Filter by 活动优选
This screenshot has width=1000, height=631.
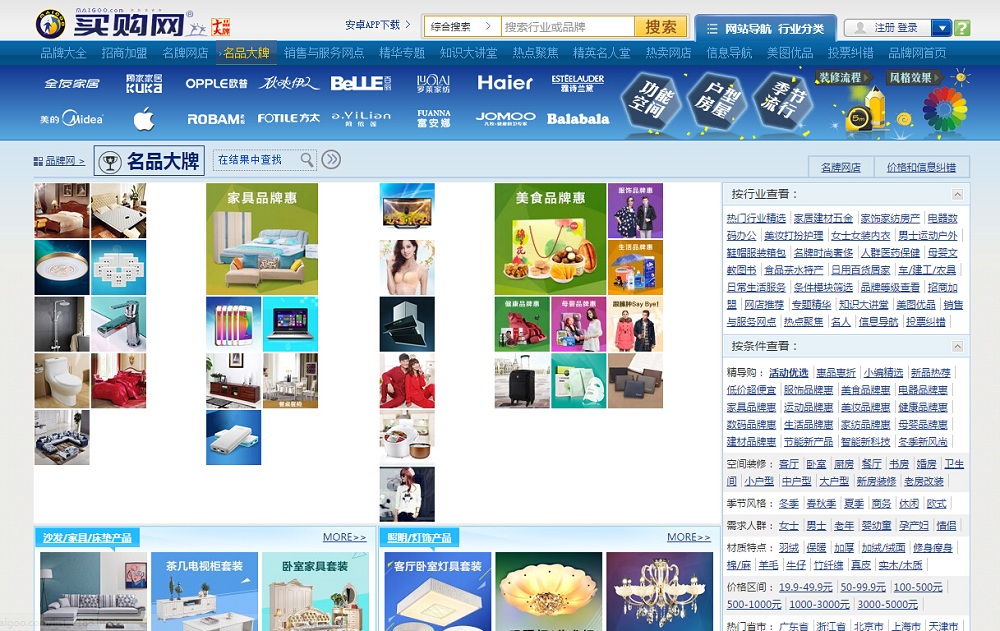788,373
